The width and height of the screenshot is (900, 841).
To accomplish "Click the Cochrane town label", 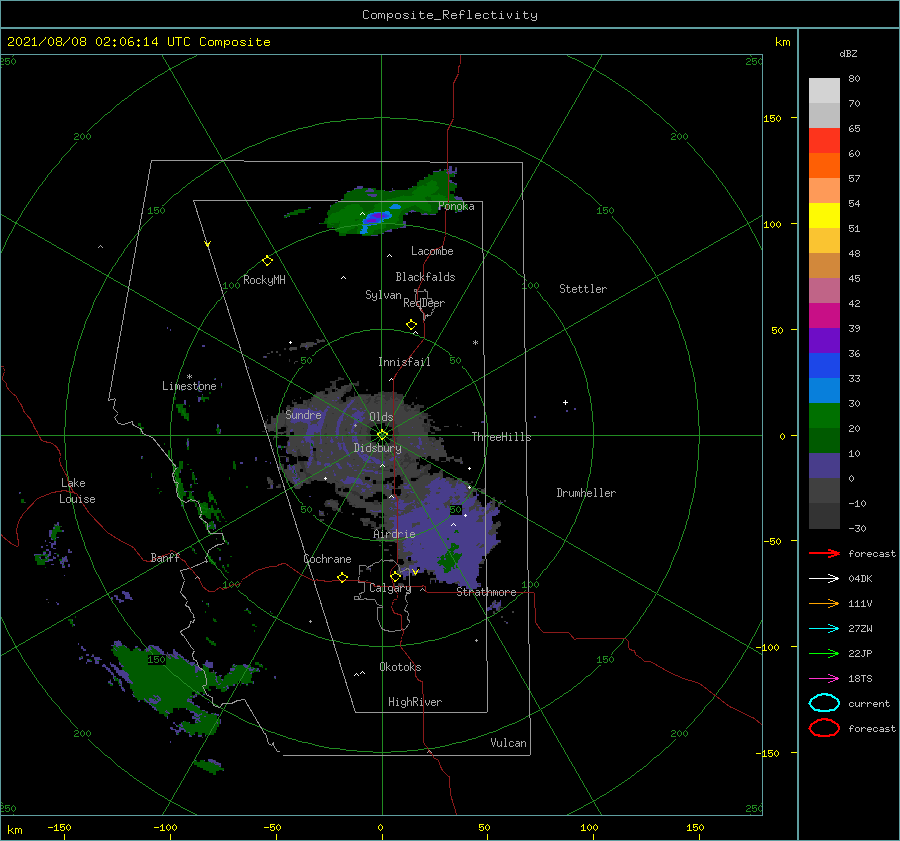I will (327, 559).
